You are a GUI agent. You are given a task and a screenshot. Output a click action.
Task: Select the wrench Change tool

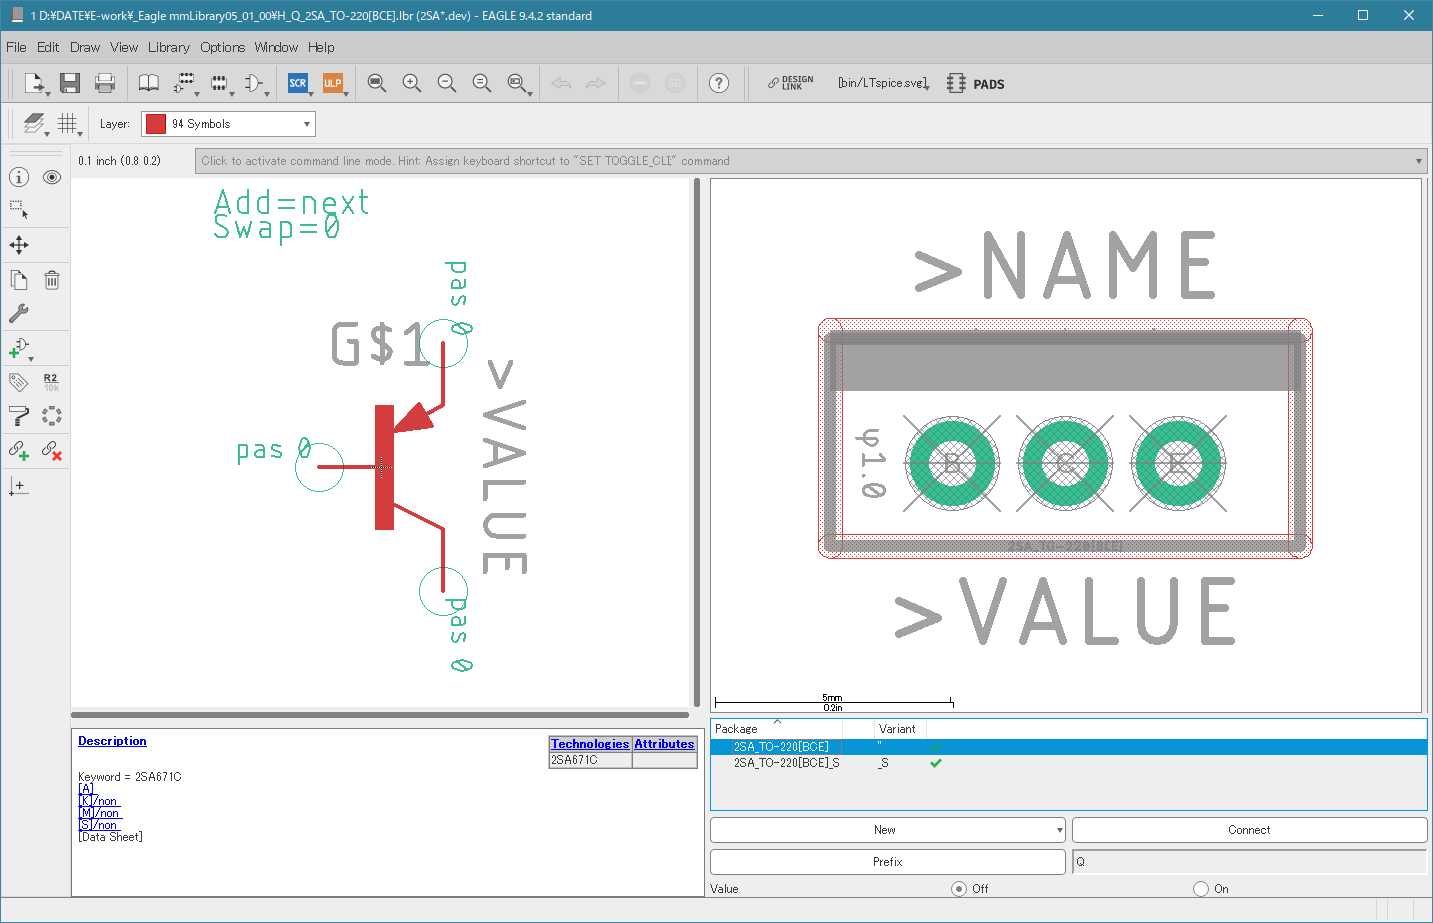click(x=19, y=313)
